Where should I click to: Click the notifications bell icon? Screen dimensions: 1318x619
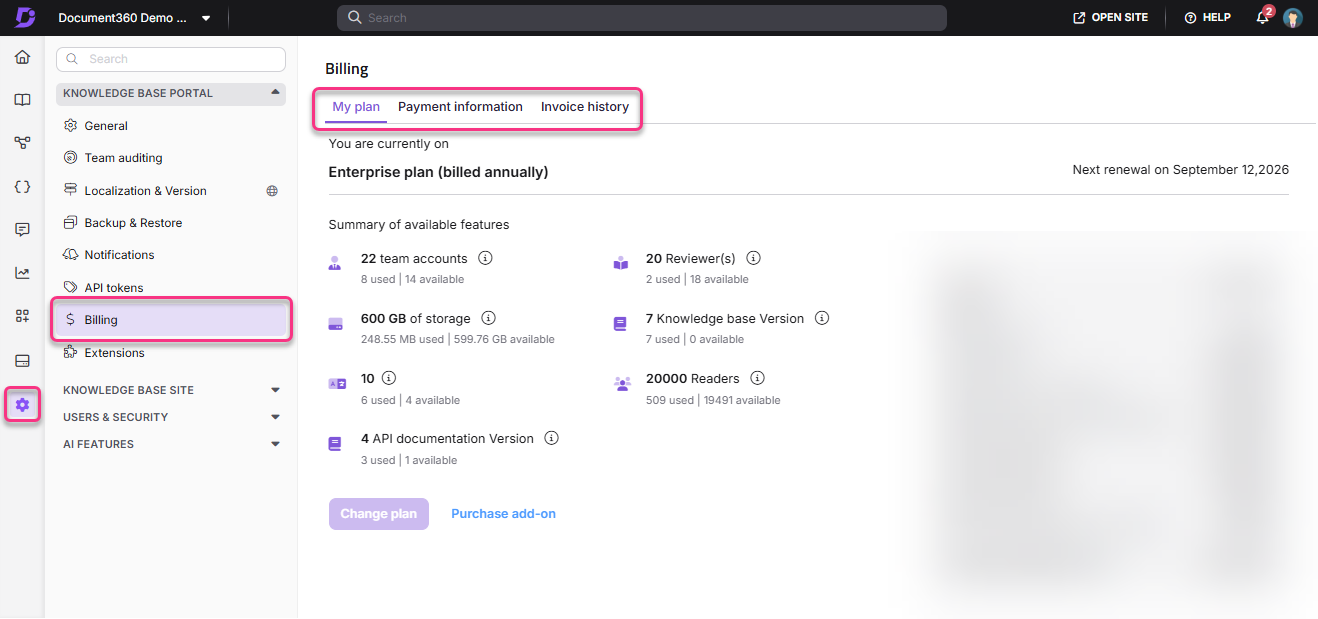[1262, 18]
